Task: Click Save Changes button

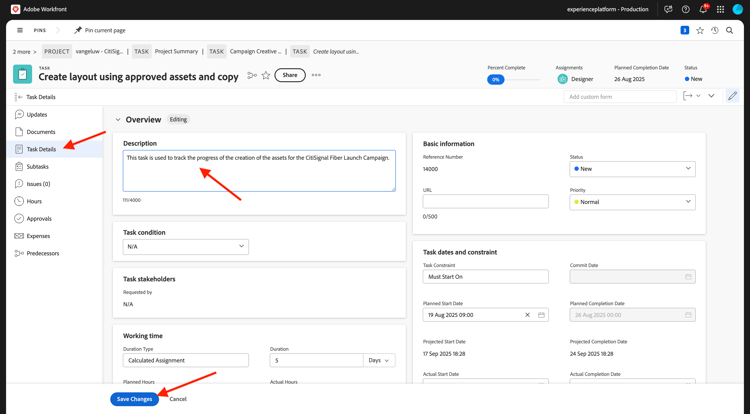Action: (x=134, y=399)
